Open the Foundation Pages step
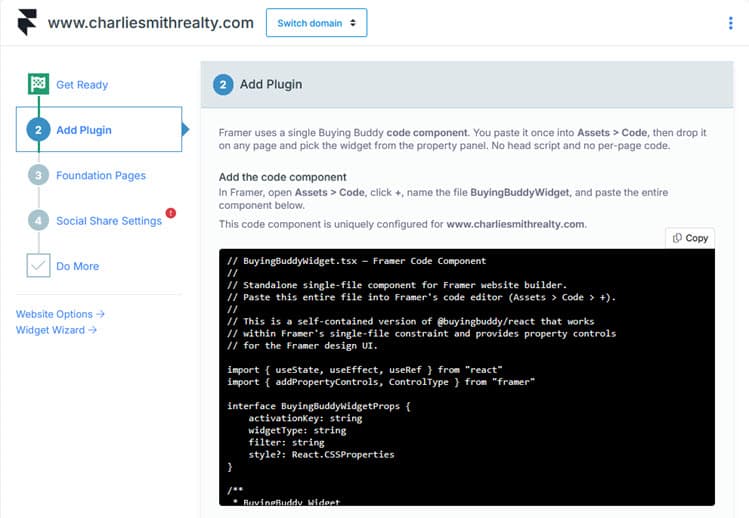The width and height of the screenshot is (749, 518). (101, 175)
